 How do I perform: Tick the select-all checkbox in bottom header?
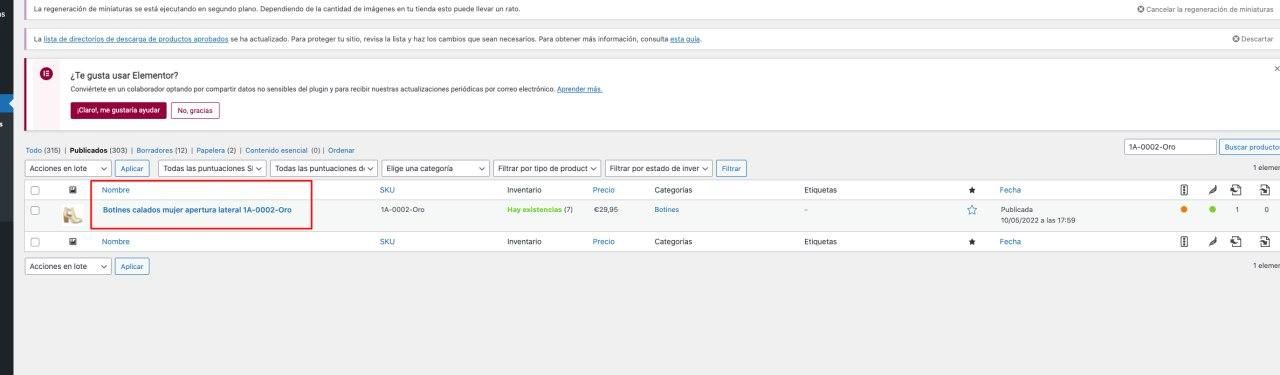pyautogui.click(x=35, y=242)
